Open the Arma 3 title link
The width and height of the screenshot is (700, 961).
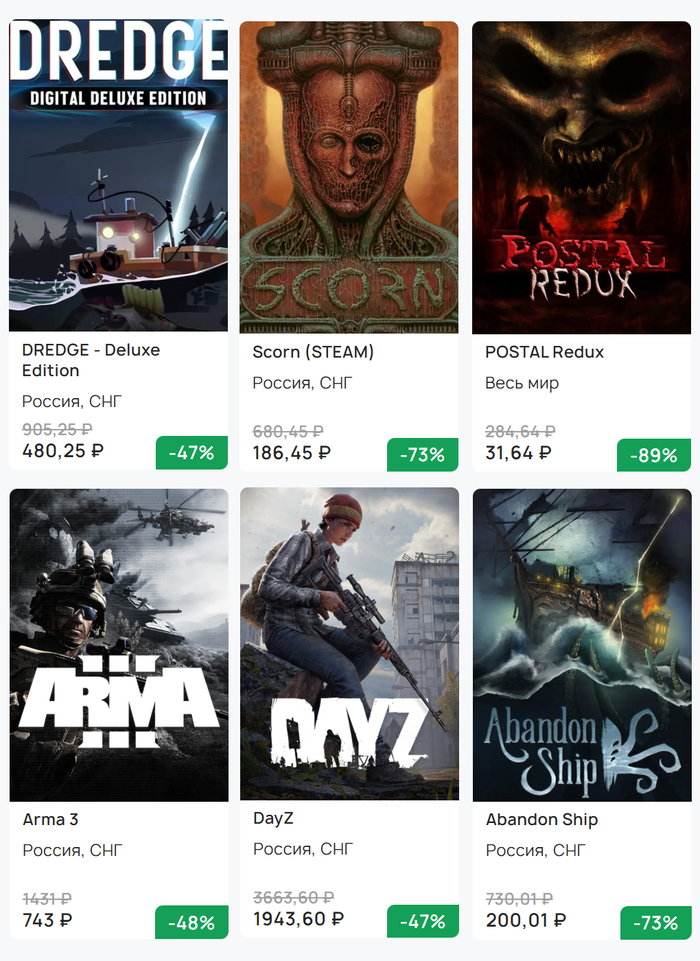pyautogui.click(x=50, y=820)
